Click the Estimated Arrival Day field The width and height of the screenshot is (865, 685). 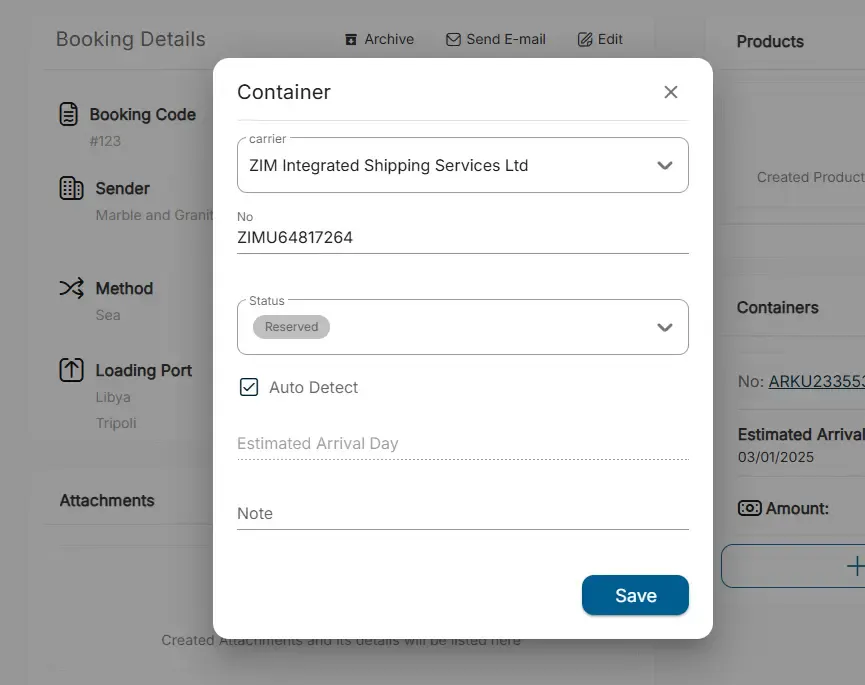pyautogui.click(x=463, y=443)
